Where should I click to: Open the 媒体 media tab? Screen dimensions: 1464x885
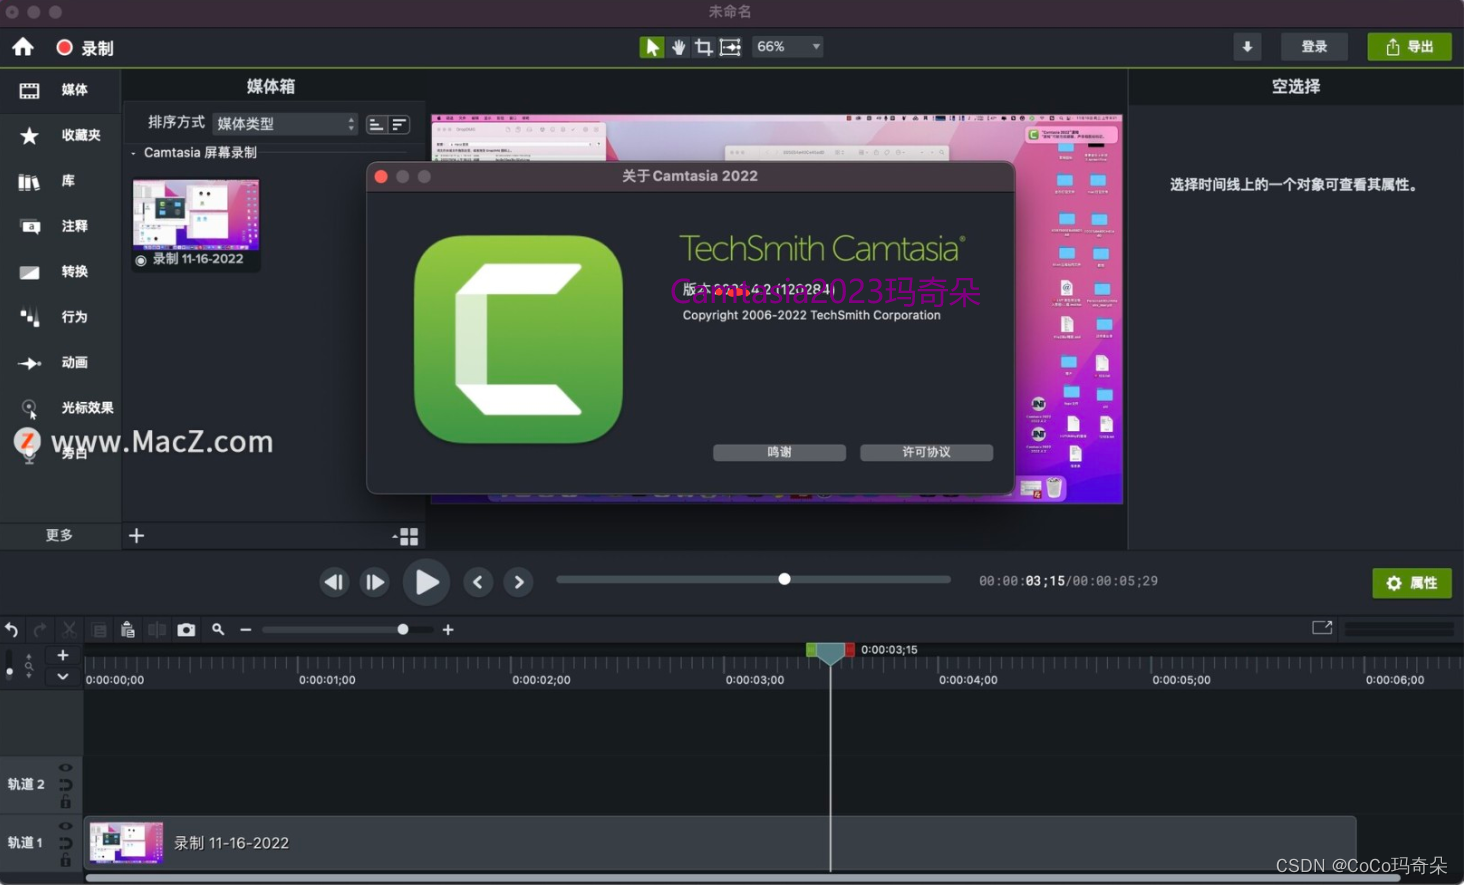(x=60, y=90)
